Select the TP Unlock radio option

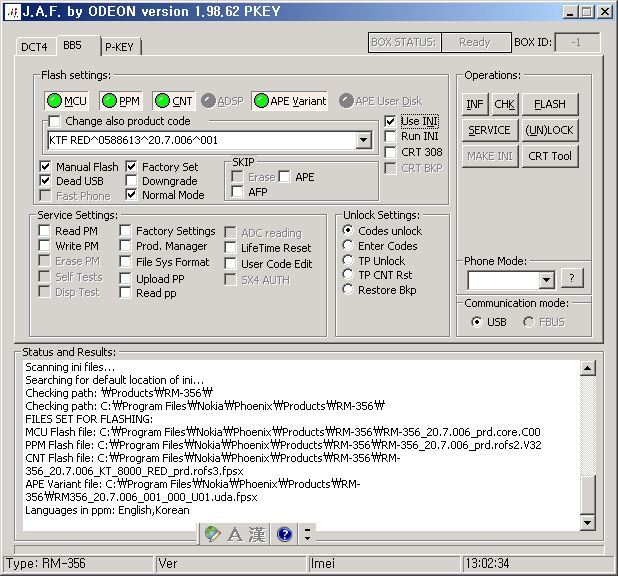pyautogui.click(x=348, y=260)
